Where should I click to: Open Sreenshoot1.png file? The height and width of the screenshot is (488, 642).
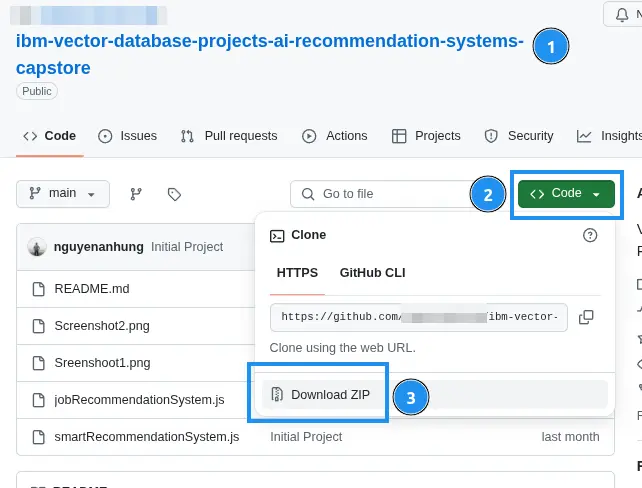pyautogui.click(x=102, y=363)
